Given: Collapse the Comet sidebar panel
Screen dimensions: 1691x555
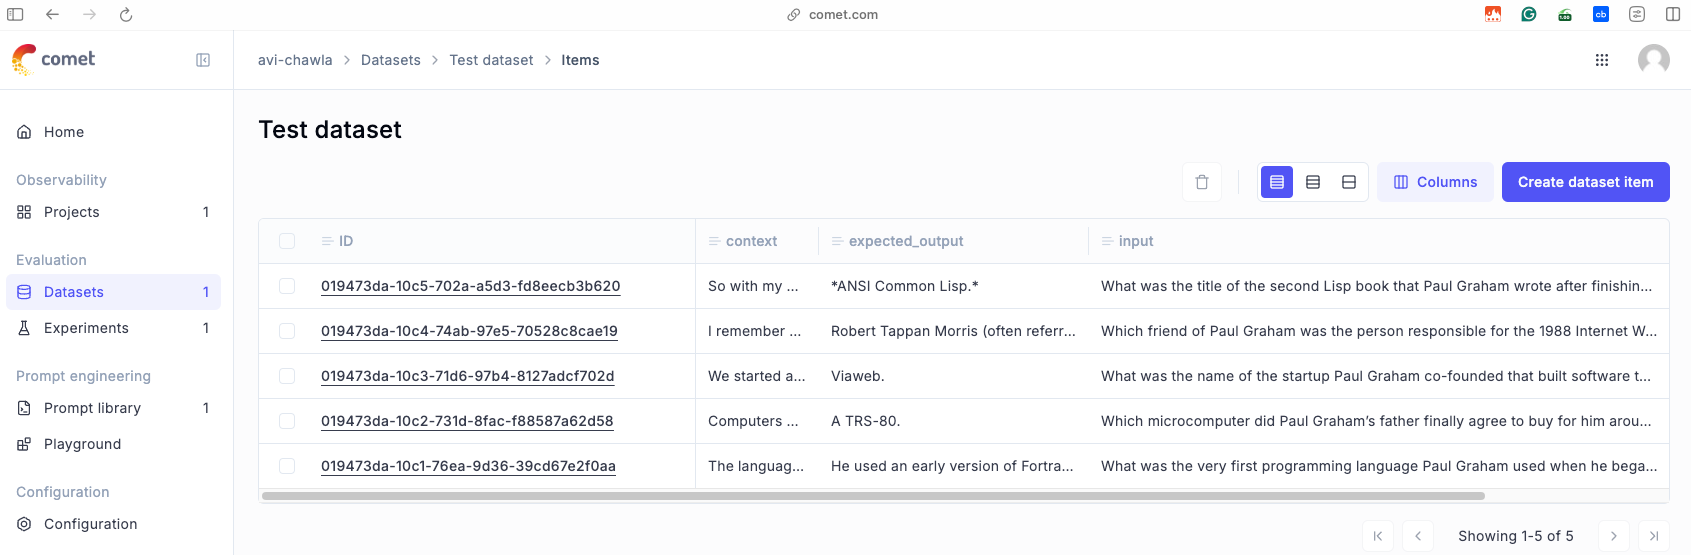Looking at the screenshot, I should pos(203,60).
